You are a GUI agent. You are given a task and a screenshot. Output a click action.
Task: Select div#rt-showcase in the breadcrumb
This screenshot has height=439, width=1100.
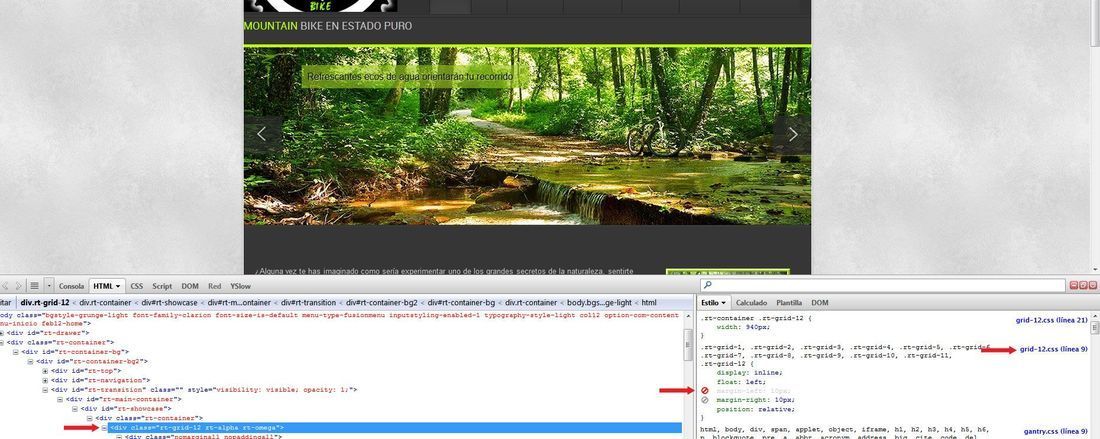tap(170, 303)
